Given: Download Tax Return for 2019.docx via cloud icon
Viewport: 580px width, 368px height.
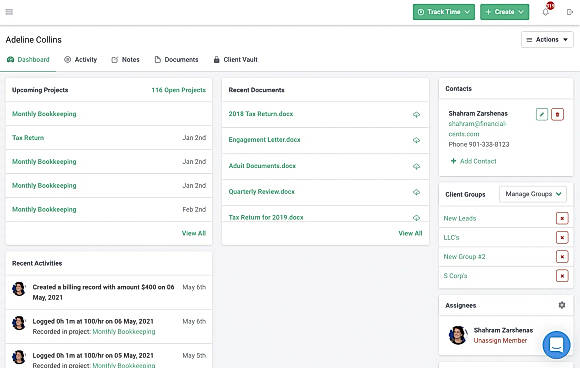Looking at the screenshot, I should [416, 218].
